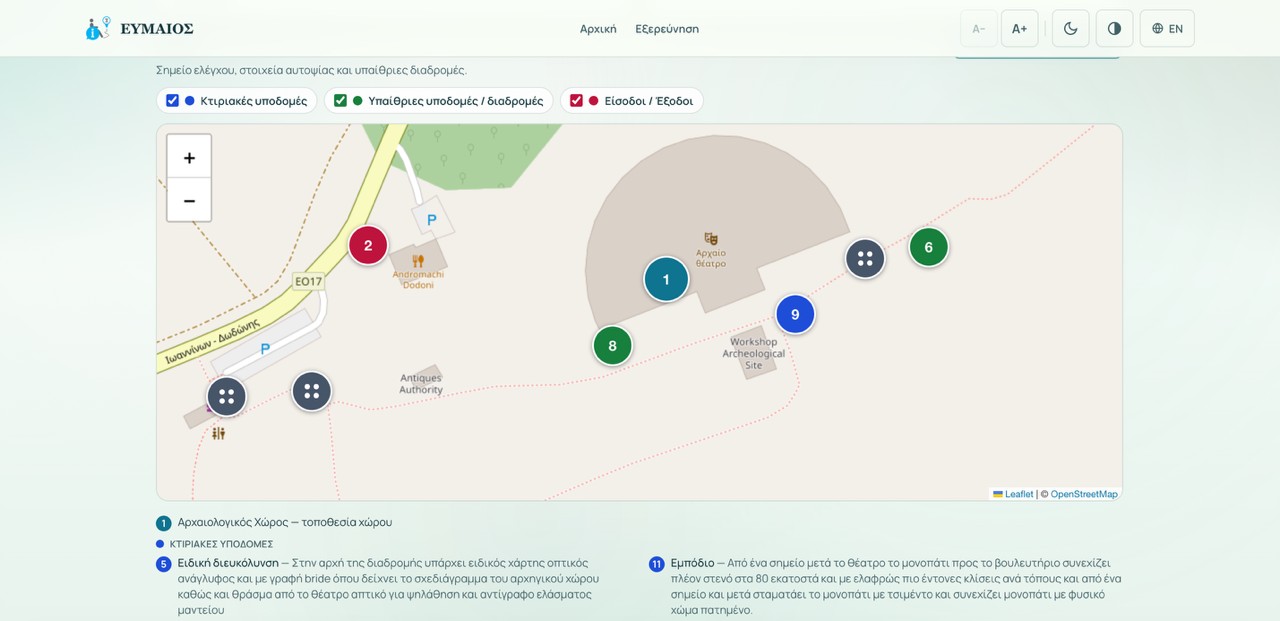Increase font size with A+ button
This screenshot has height=621, width=1280.
[1019, 28]
